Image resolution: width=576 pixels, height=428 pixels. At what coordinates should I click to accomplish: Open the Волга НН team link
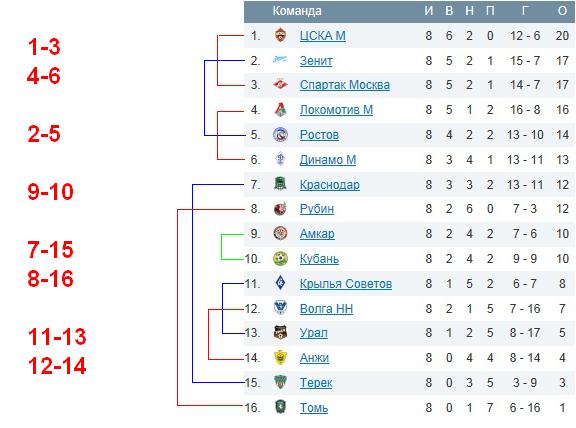(326, 309)
